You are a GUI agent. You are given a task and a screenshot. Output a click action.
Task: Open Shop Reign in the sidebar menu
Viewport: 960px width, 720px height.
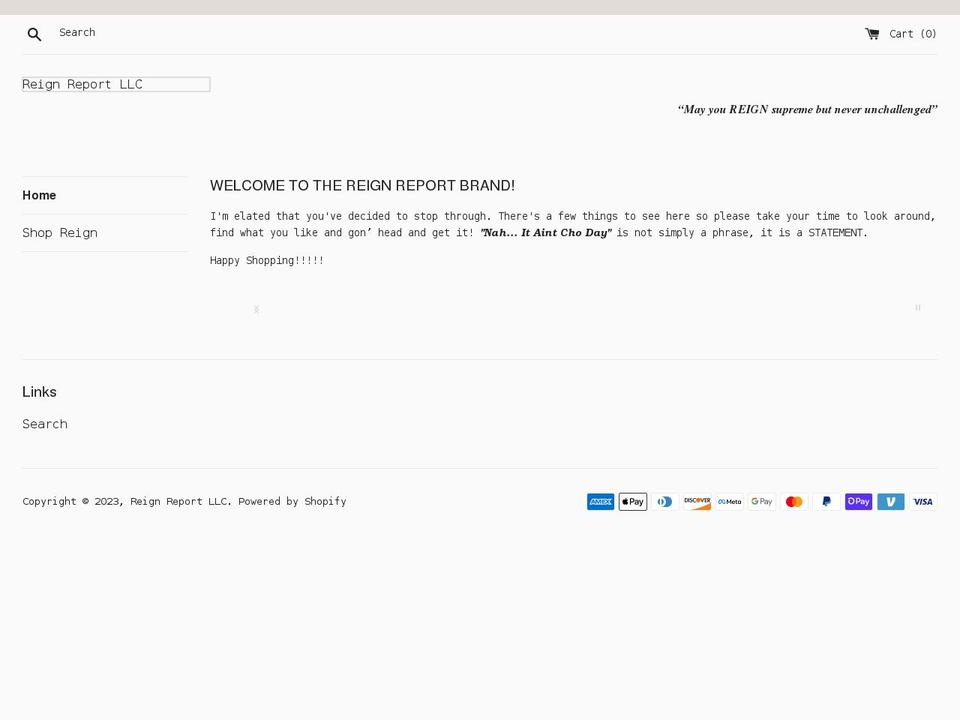click(60, 233)
